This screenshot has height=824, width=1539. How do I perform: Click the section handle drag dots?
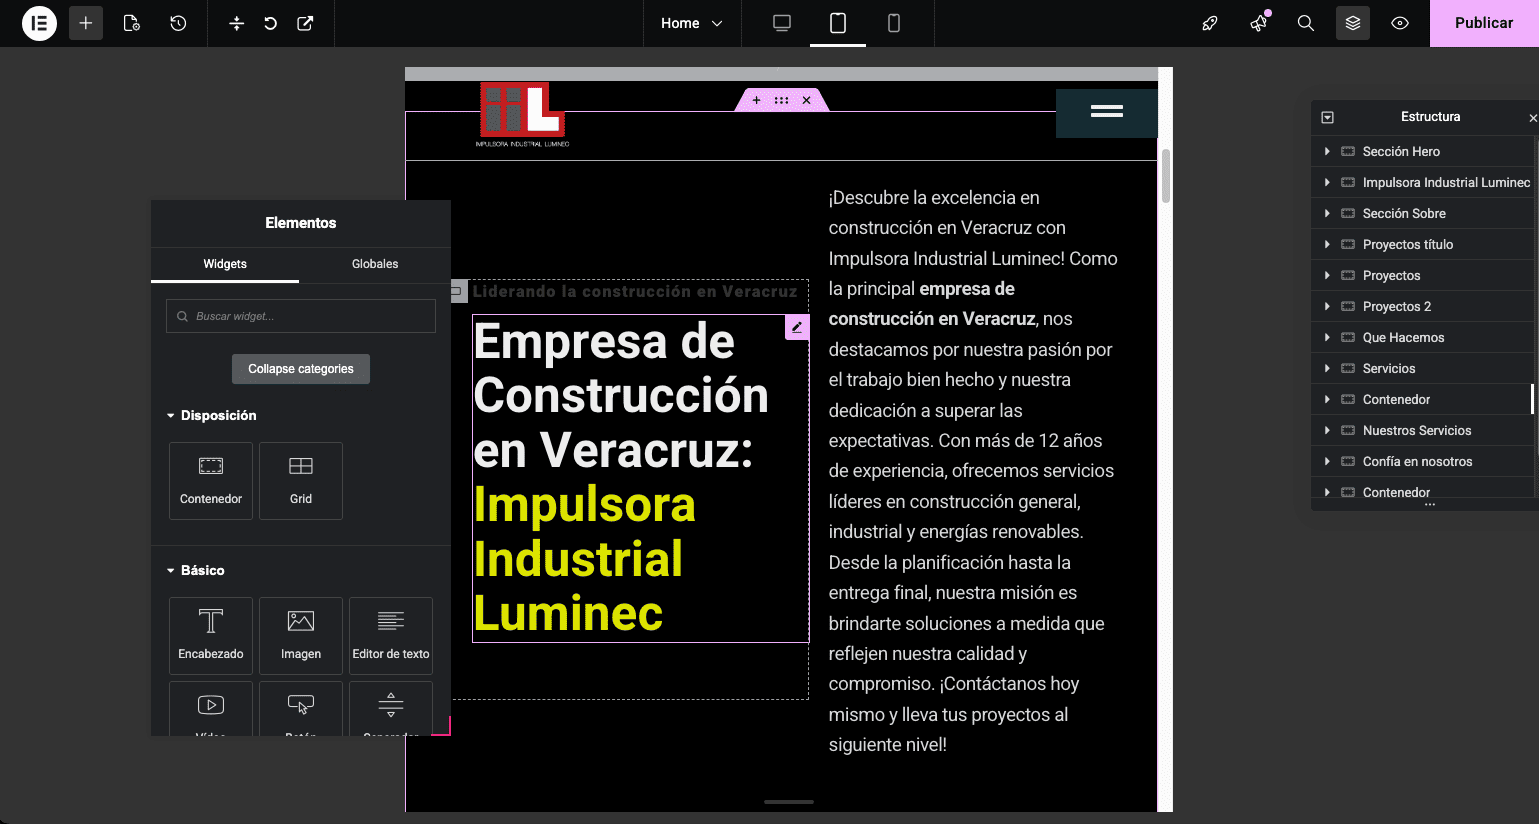click(781, 100)
